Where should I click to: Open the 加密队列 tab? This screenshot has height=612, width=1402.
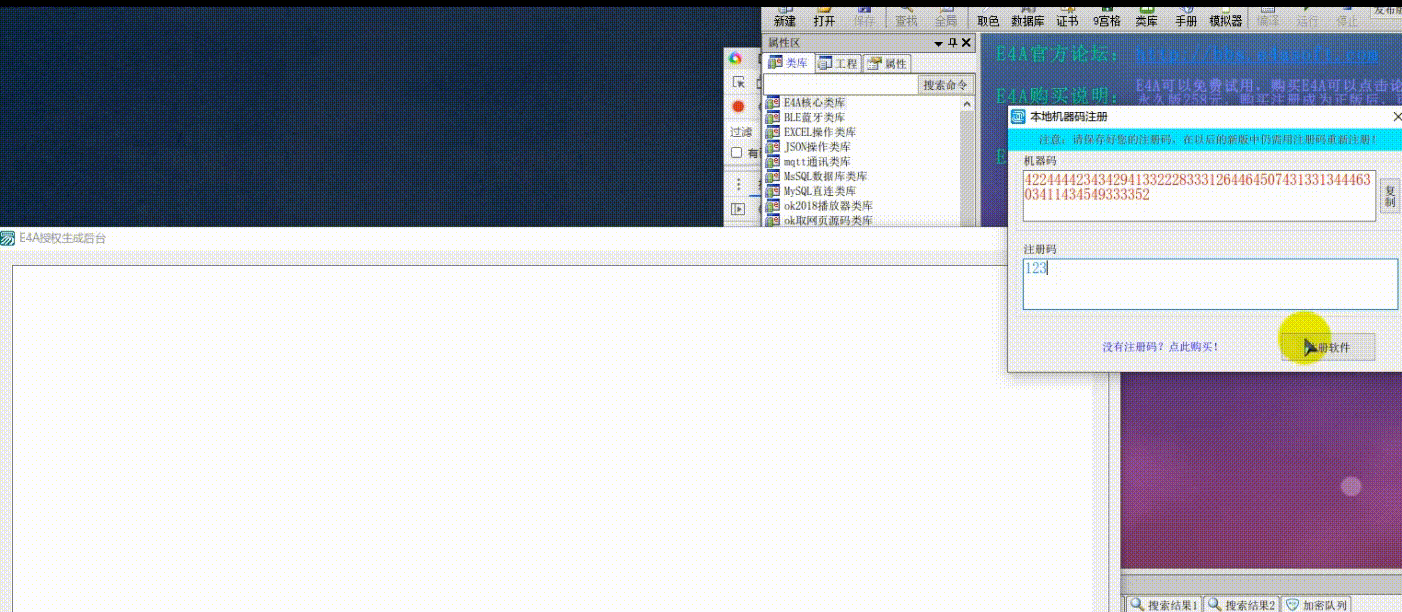[x=1315, y=604]
